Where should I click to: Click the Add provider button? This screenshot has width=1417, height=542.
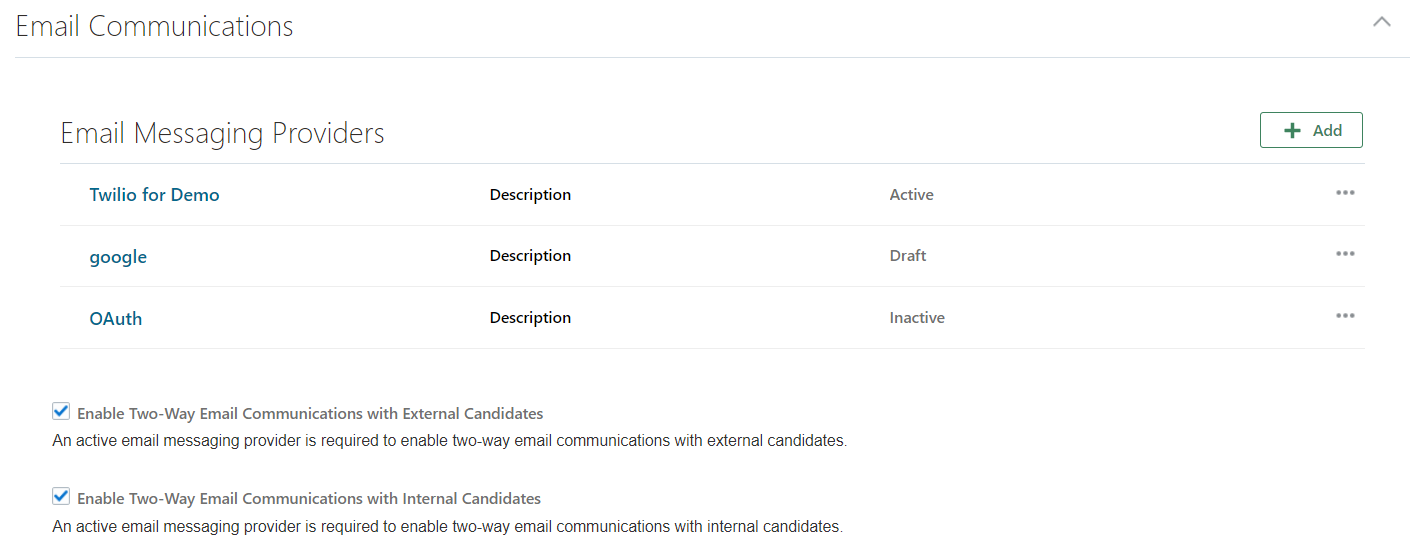1311,130
